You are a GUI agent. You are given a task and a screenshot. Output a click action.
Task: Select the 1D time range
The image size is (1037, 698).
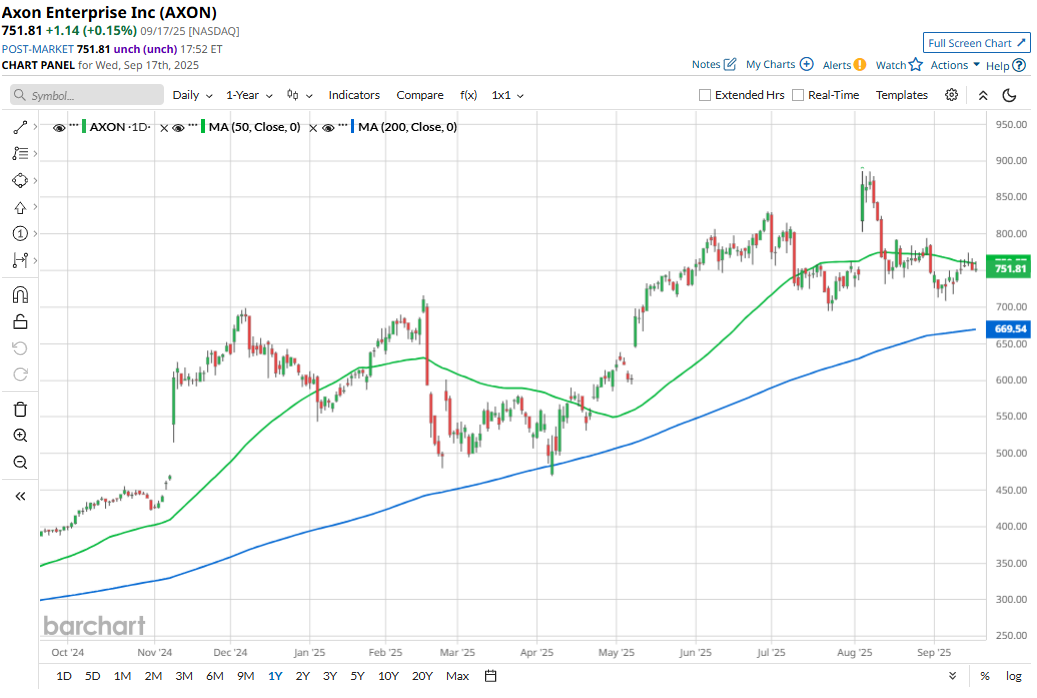[x=63, y=676]
